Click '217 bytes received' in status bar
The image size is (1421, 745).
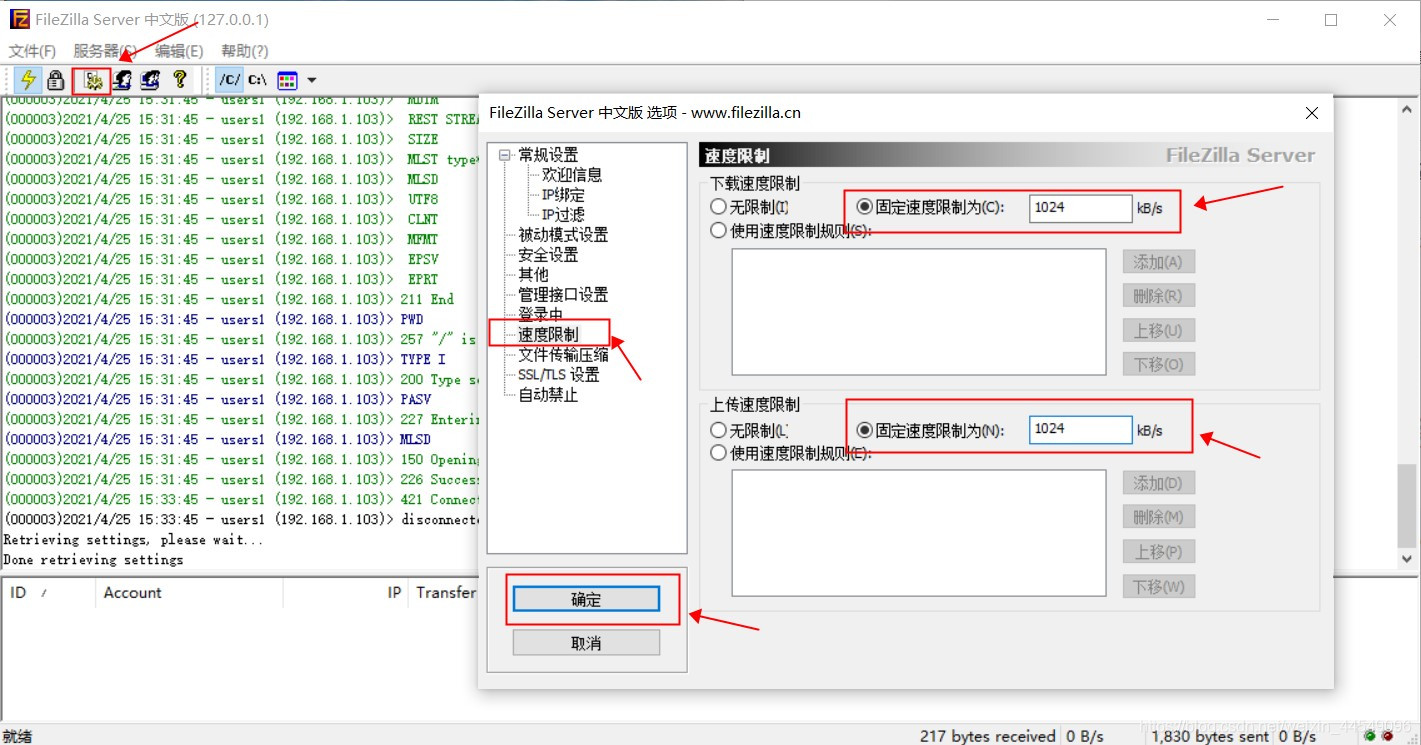(x=988, y=736)
